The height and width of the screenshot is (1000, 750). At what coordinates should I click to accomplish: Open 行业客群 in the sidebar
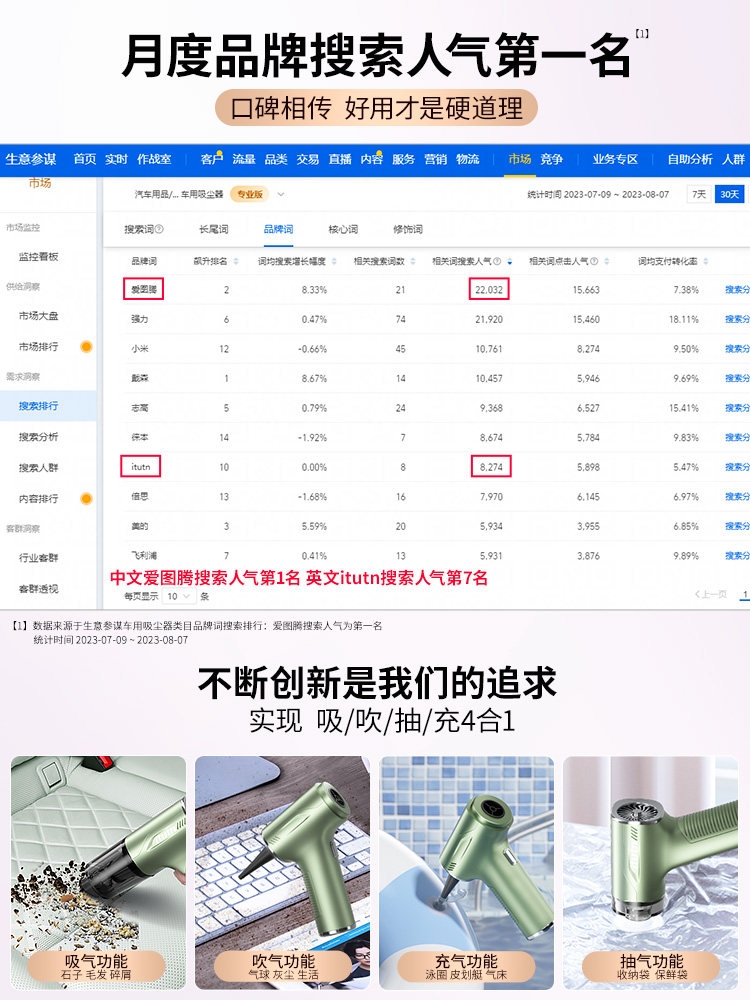(38, 557)
